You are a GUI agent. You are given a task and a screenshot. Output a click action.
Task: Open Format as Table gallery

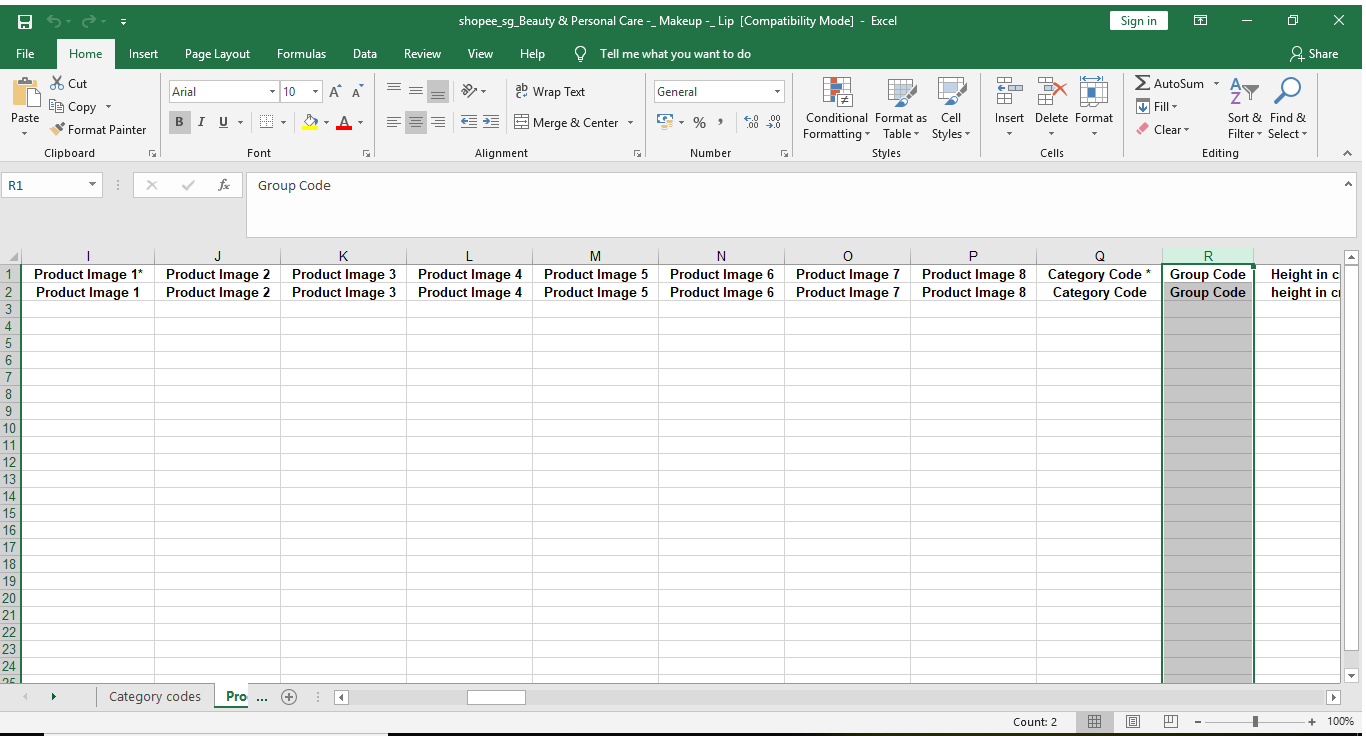(901, 109)
